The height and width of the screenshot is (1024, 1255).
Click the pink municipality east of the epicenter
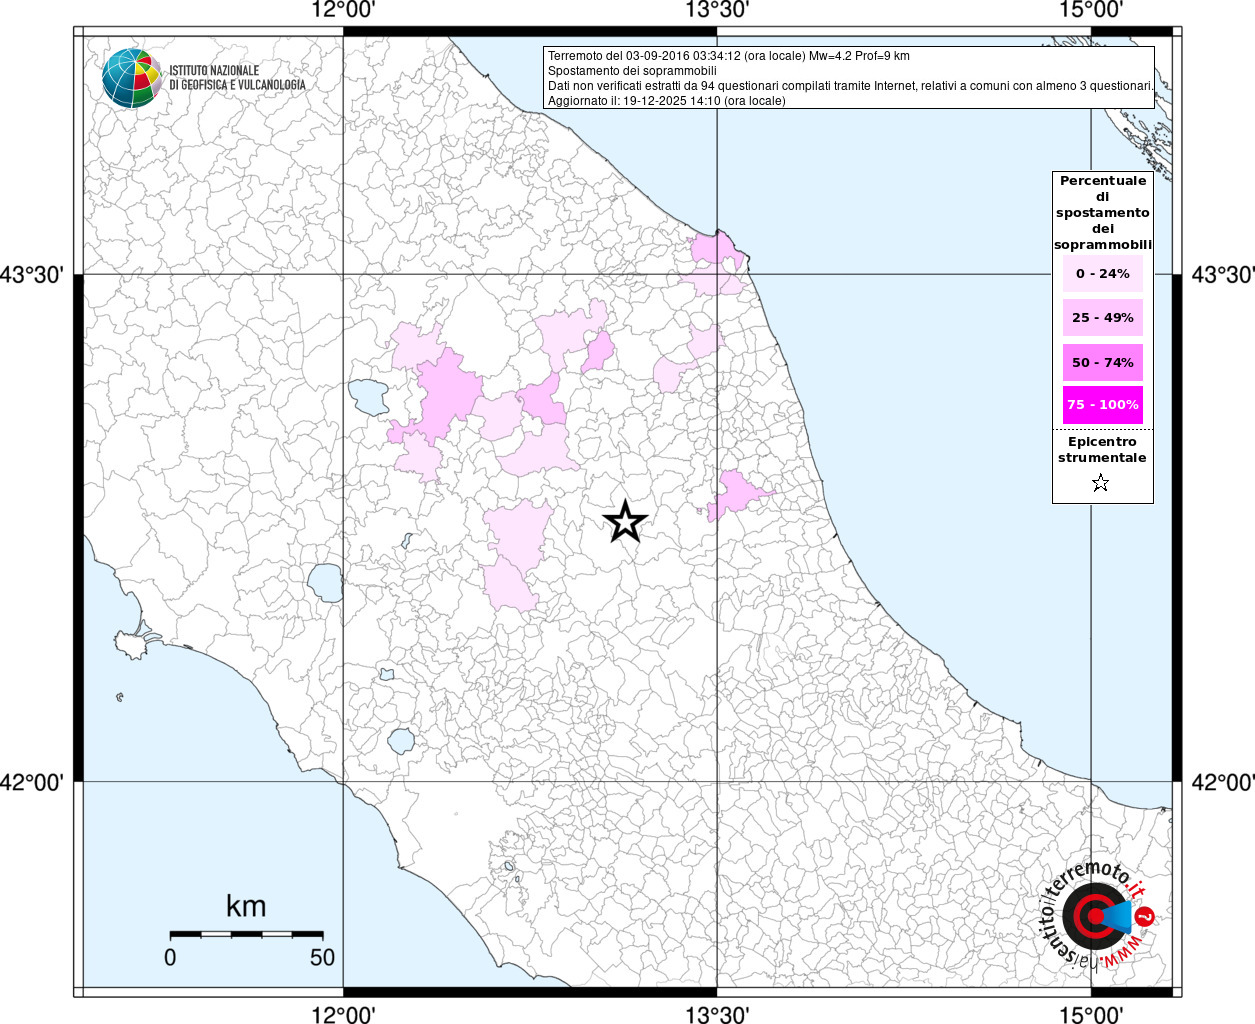tap(738, 495)
